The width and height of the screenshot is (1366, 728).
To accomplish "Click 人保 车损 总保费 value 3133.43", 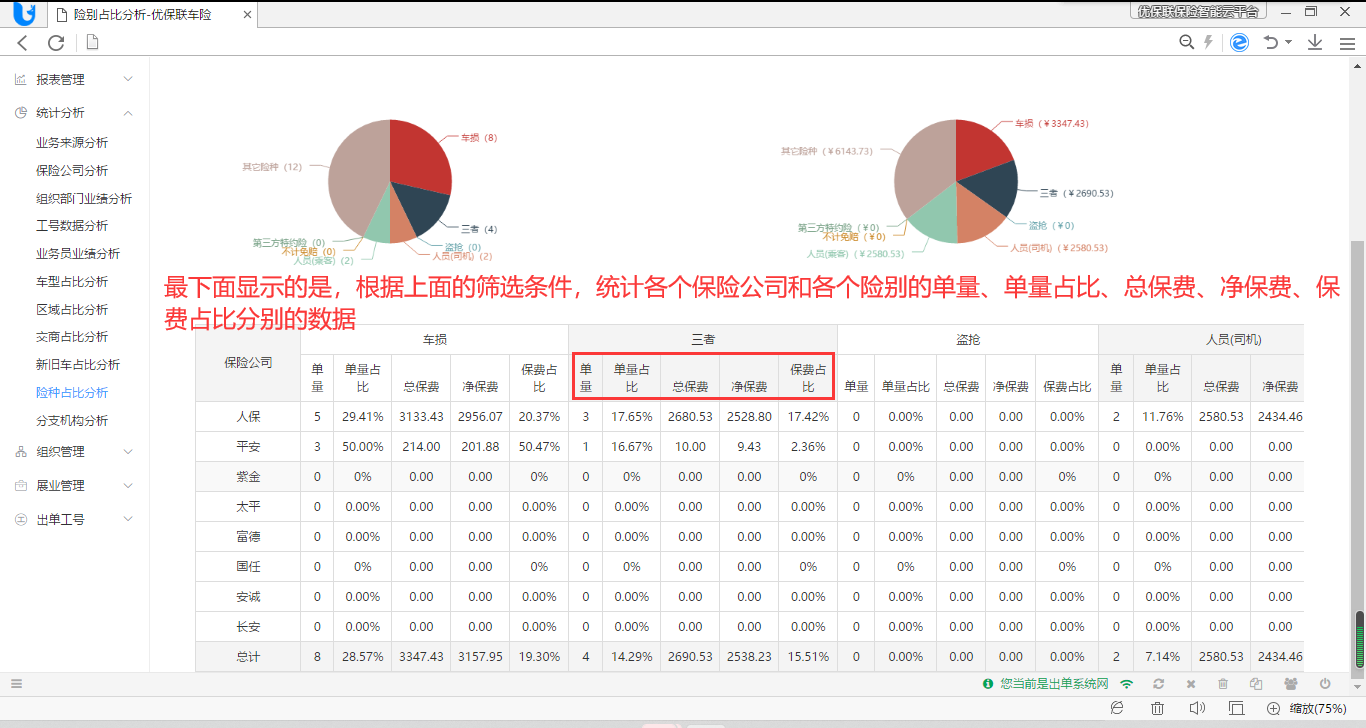I will tap(421, 417).
